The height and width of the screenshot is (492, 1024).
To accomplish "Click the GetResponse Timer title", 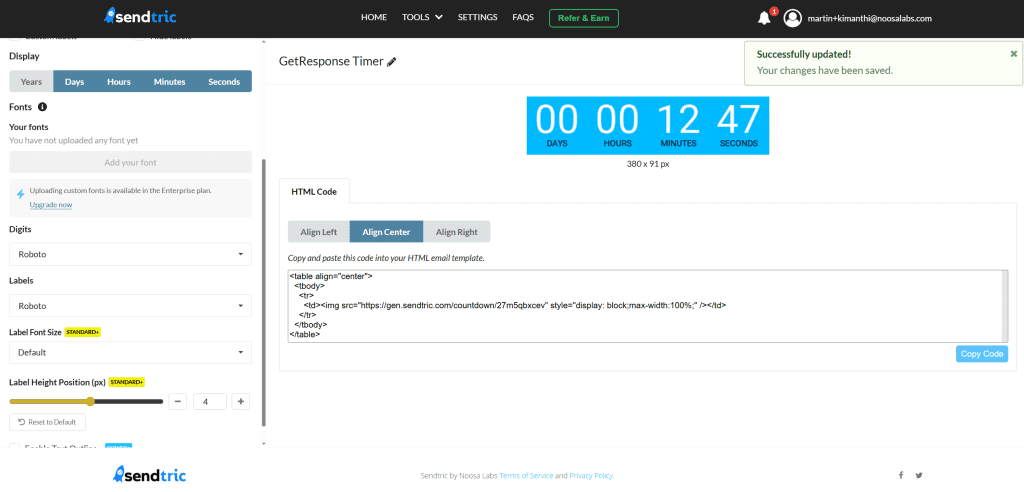I will [x=331, y=62].
